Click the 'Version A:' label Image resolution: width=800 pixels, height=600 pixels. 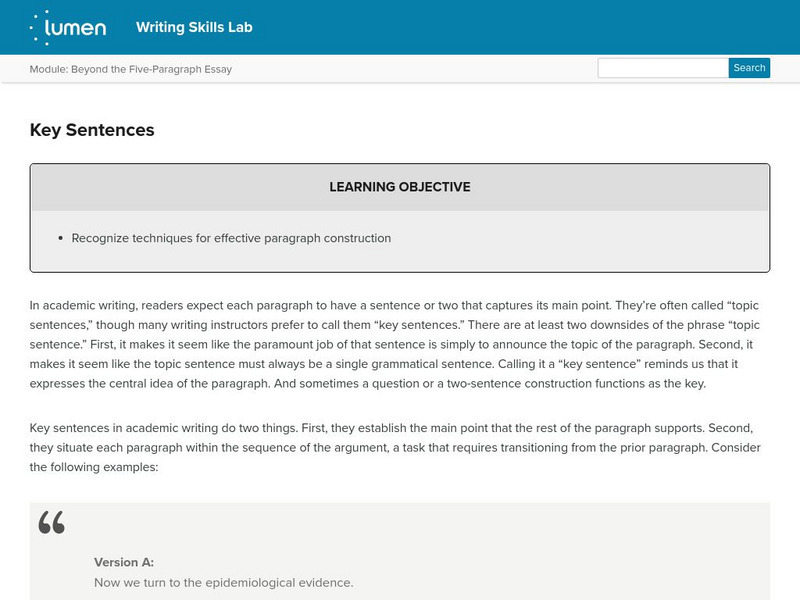click(x=124, y=562)
